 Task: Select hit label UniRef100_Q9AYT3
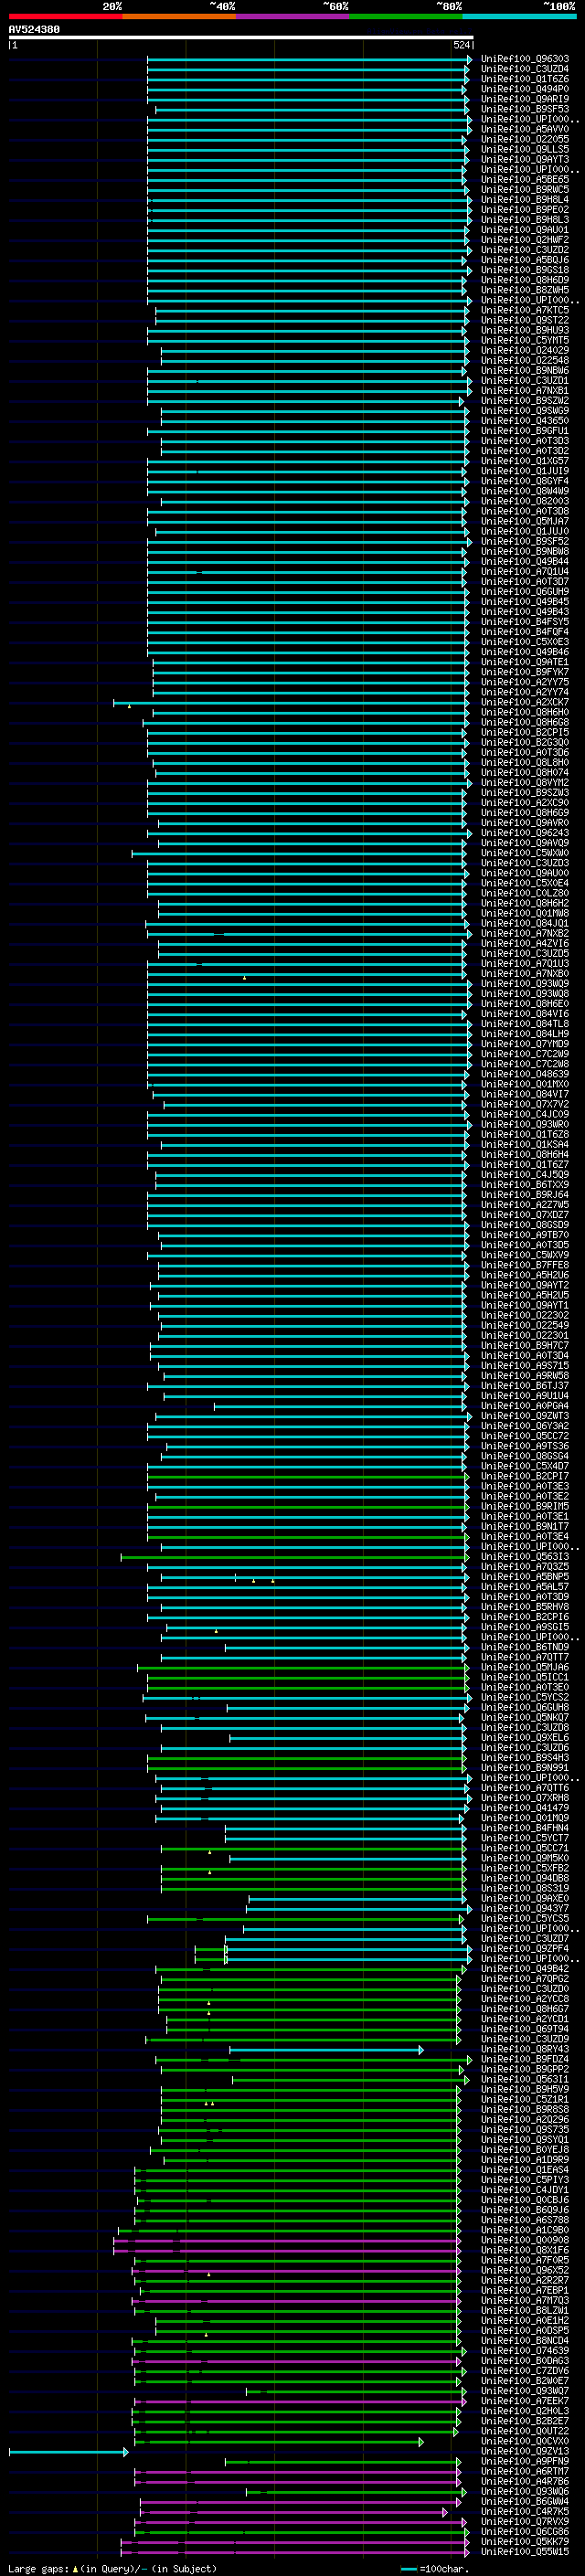tap(525, 159)
